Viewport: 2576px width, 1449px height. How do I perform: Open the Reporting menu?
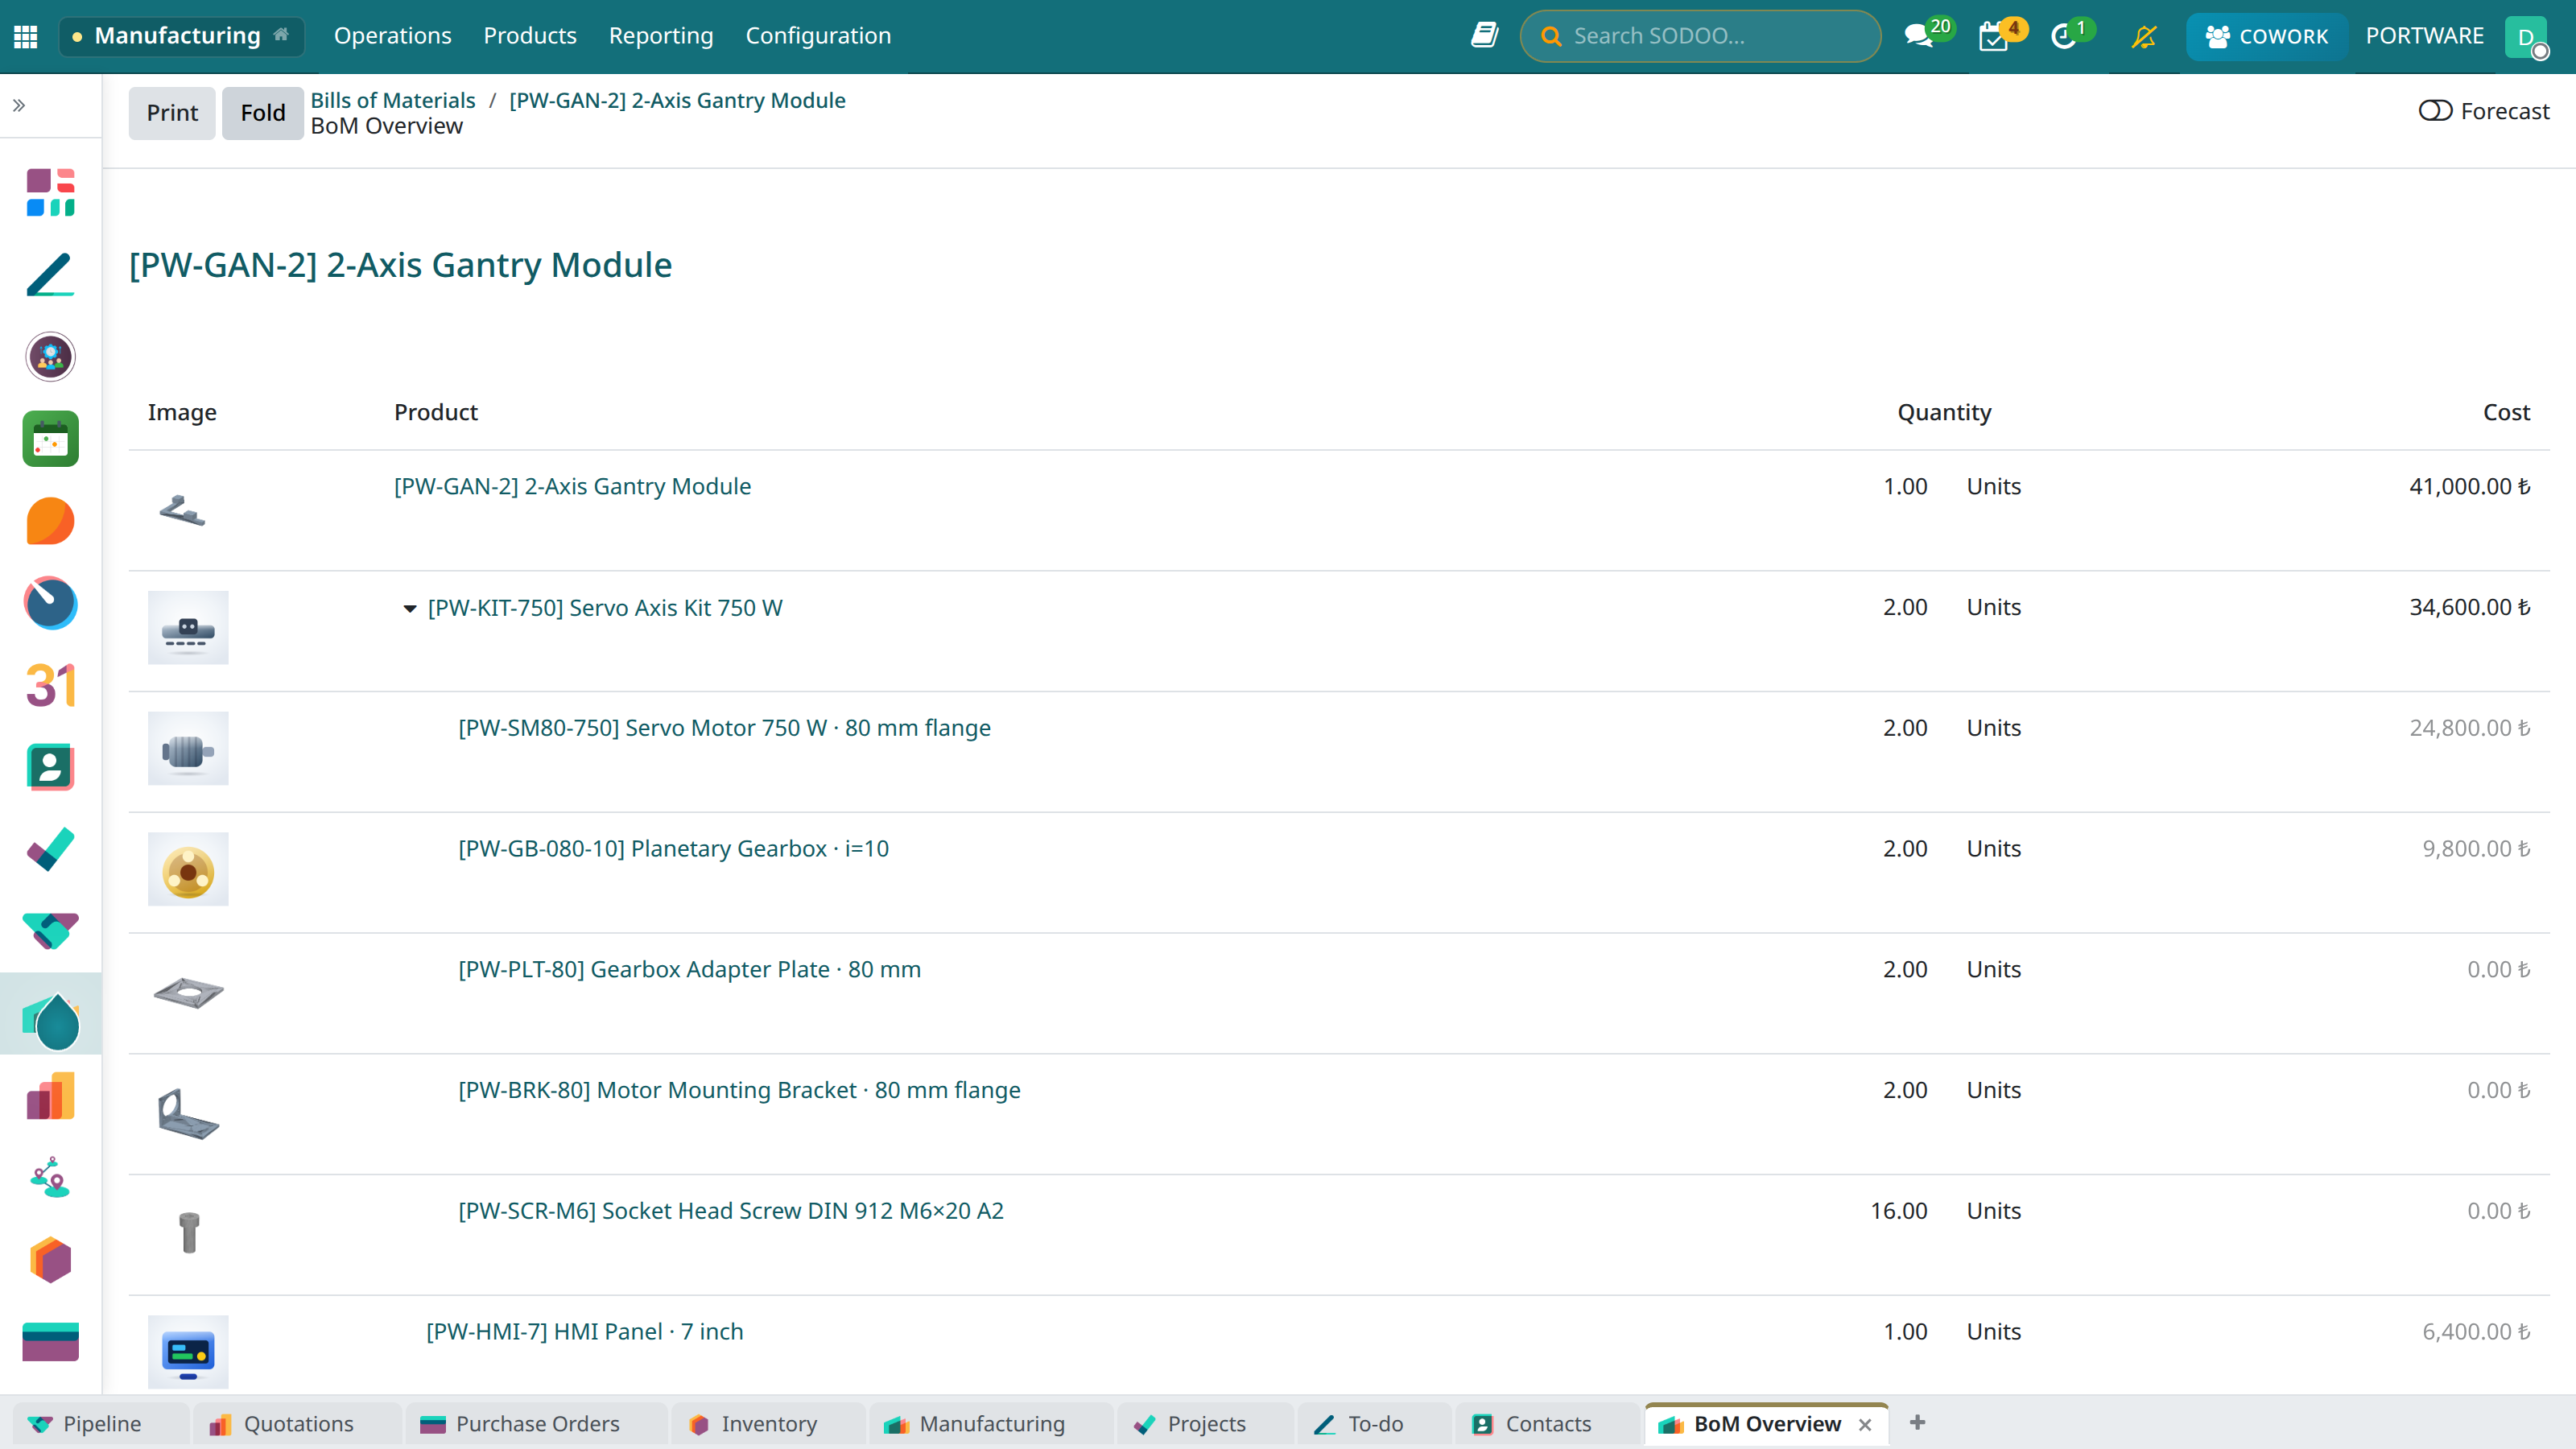pos(661,36)
